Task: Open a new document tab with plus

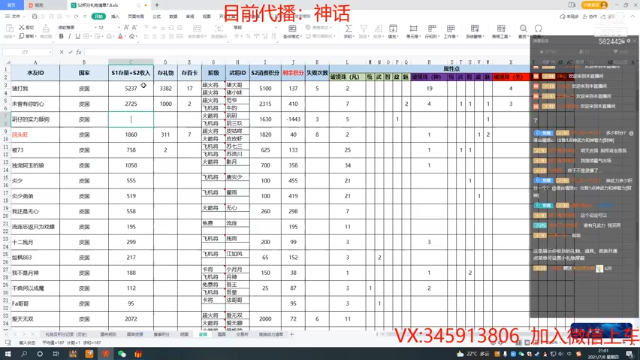Action: point(157,5)
